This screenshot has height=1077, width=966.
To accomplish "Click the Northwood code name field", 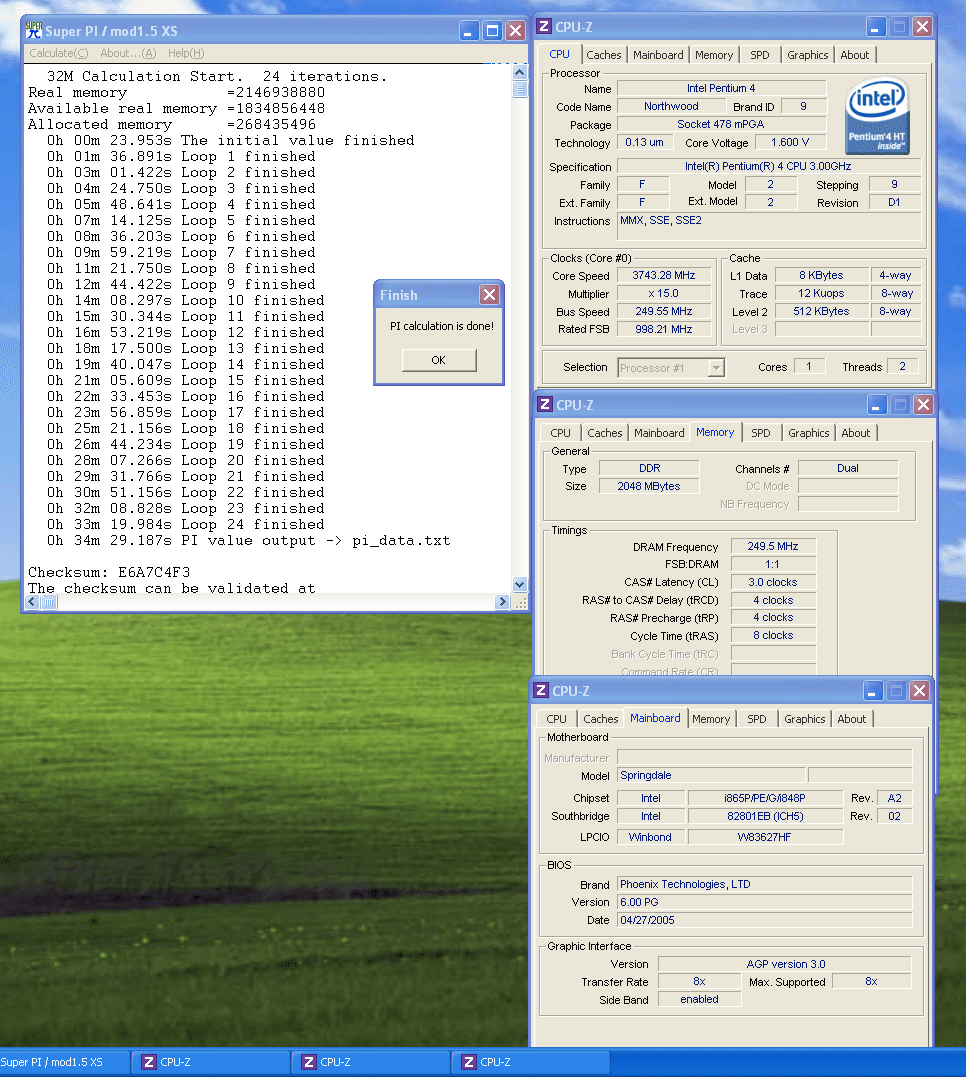I will (x=671, y=106).
